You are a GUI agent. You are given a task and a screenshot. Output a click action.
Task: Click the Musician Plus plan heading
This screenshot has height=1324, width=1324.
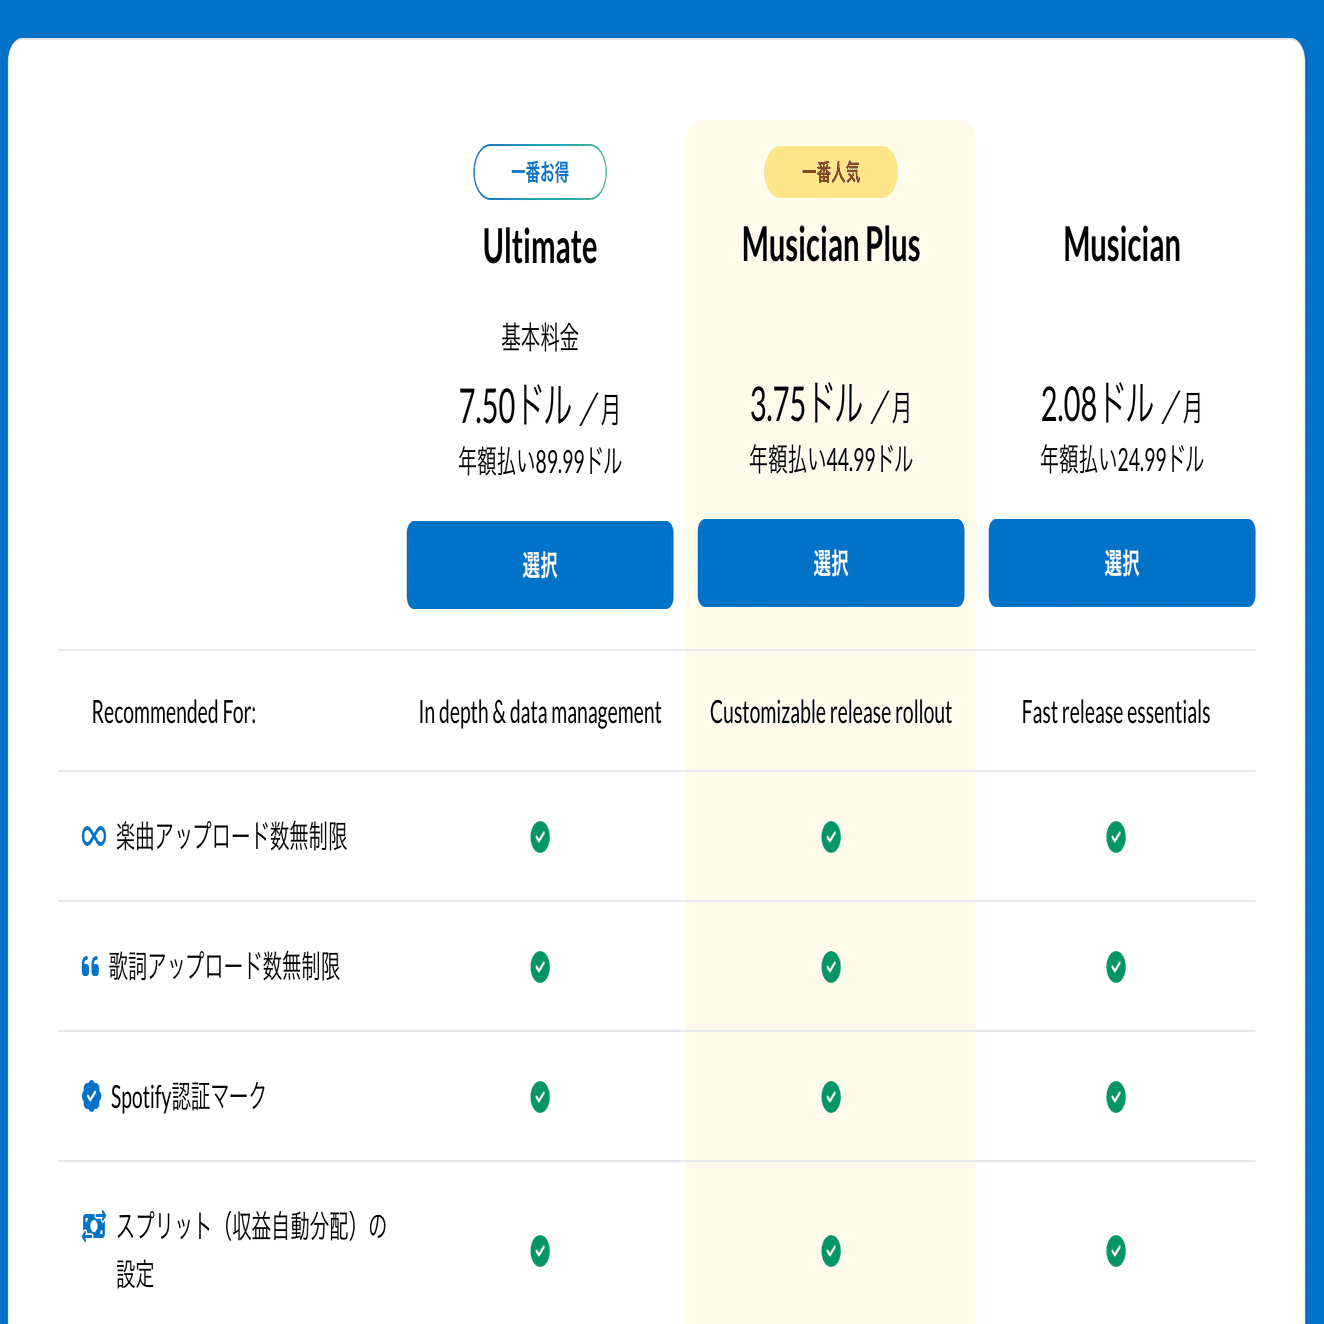point(831,246)
